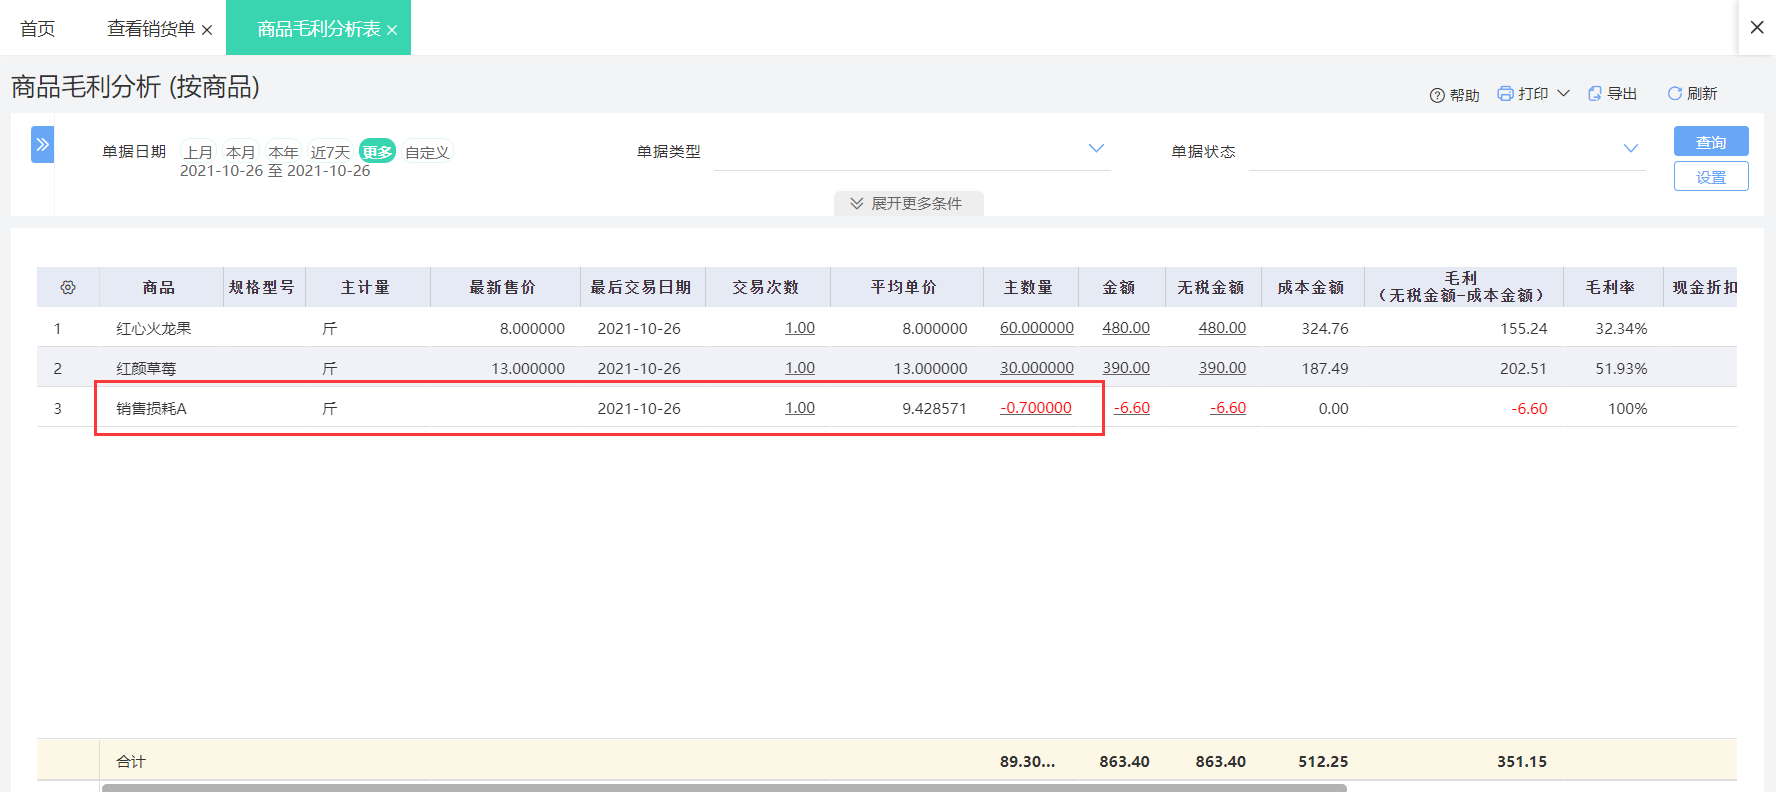
Task: Click the 设置 button
Action: pos(1711,176)
